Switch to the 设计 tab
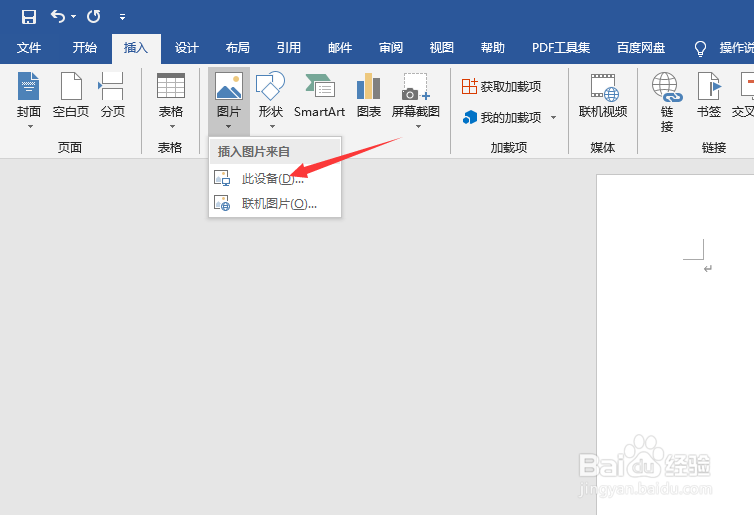754x515 pixels. point(187,48)
